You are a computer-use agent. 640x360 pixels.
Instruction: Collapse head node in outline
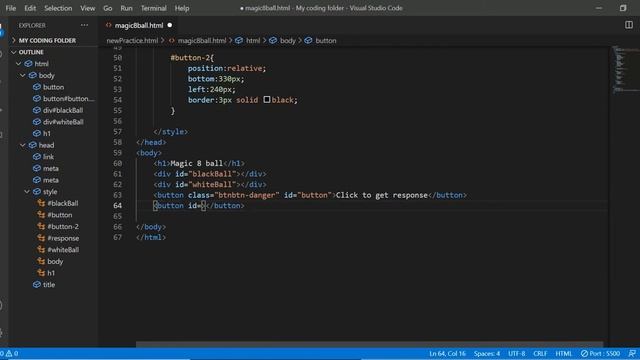click(x=23, y=145)
